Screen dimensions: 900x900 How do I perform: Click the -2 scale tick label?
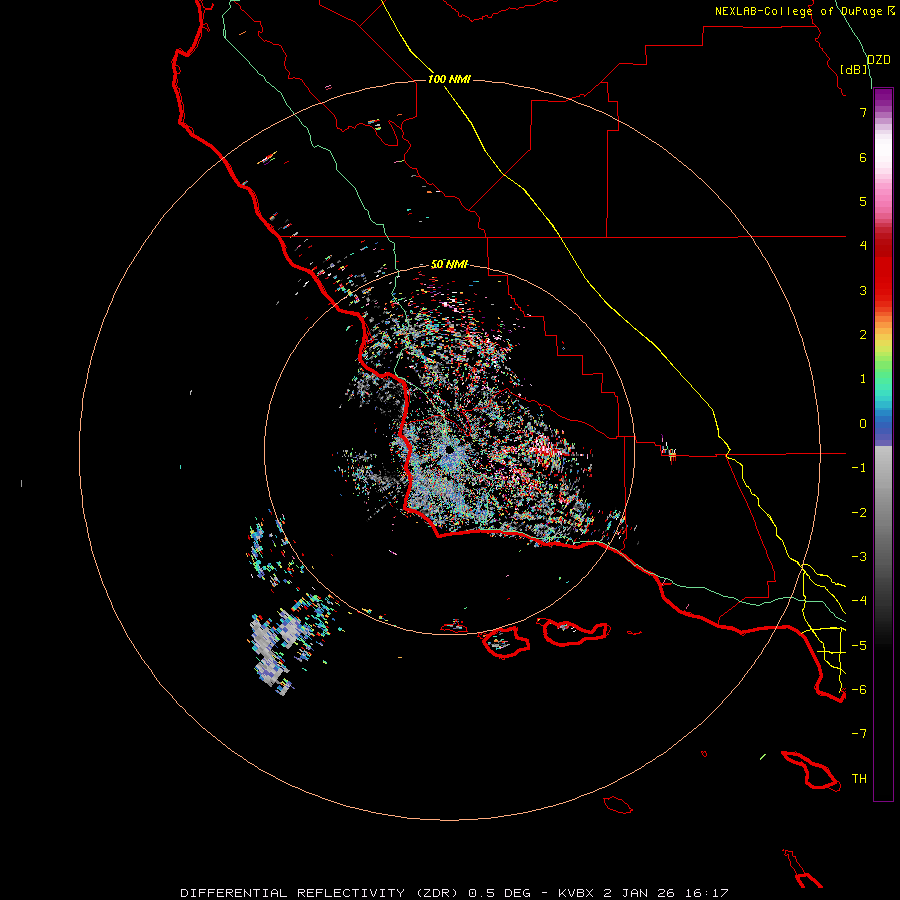859,513
